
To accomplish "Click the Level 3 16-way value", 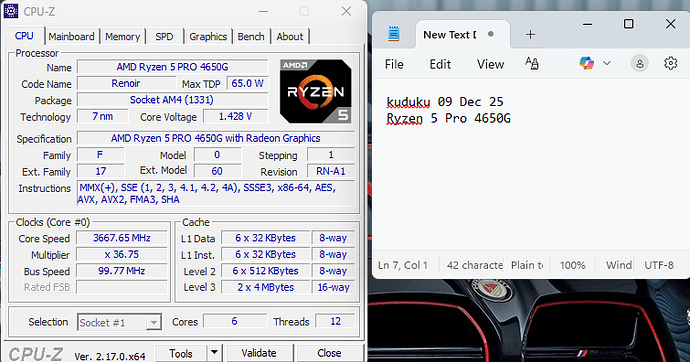I will [333, 287].
